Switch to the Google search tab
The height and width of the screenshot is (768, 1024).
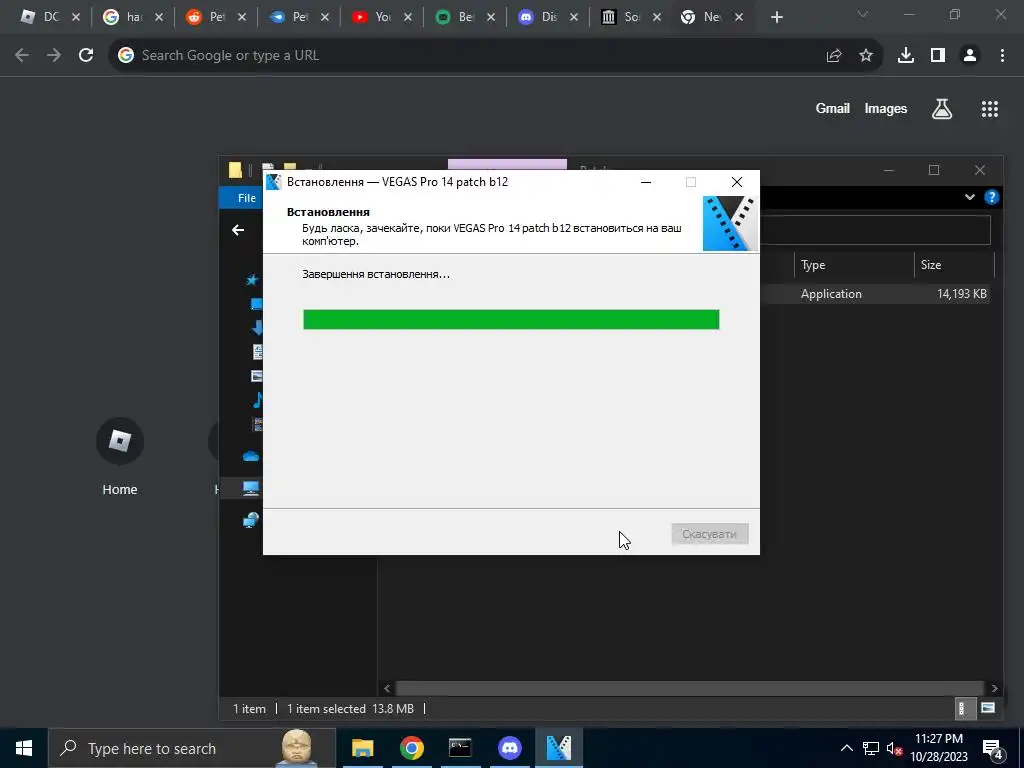click(133, 17)
